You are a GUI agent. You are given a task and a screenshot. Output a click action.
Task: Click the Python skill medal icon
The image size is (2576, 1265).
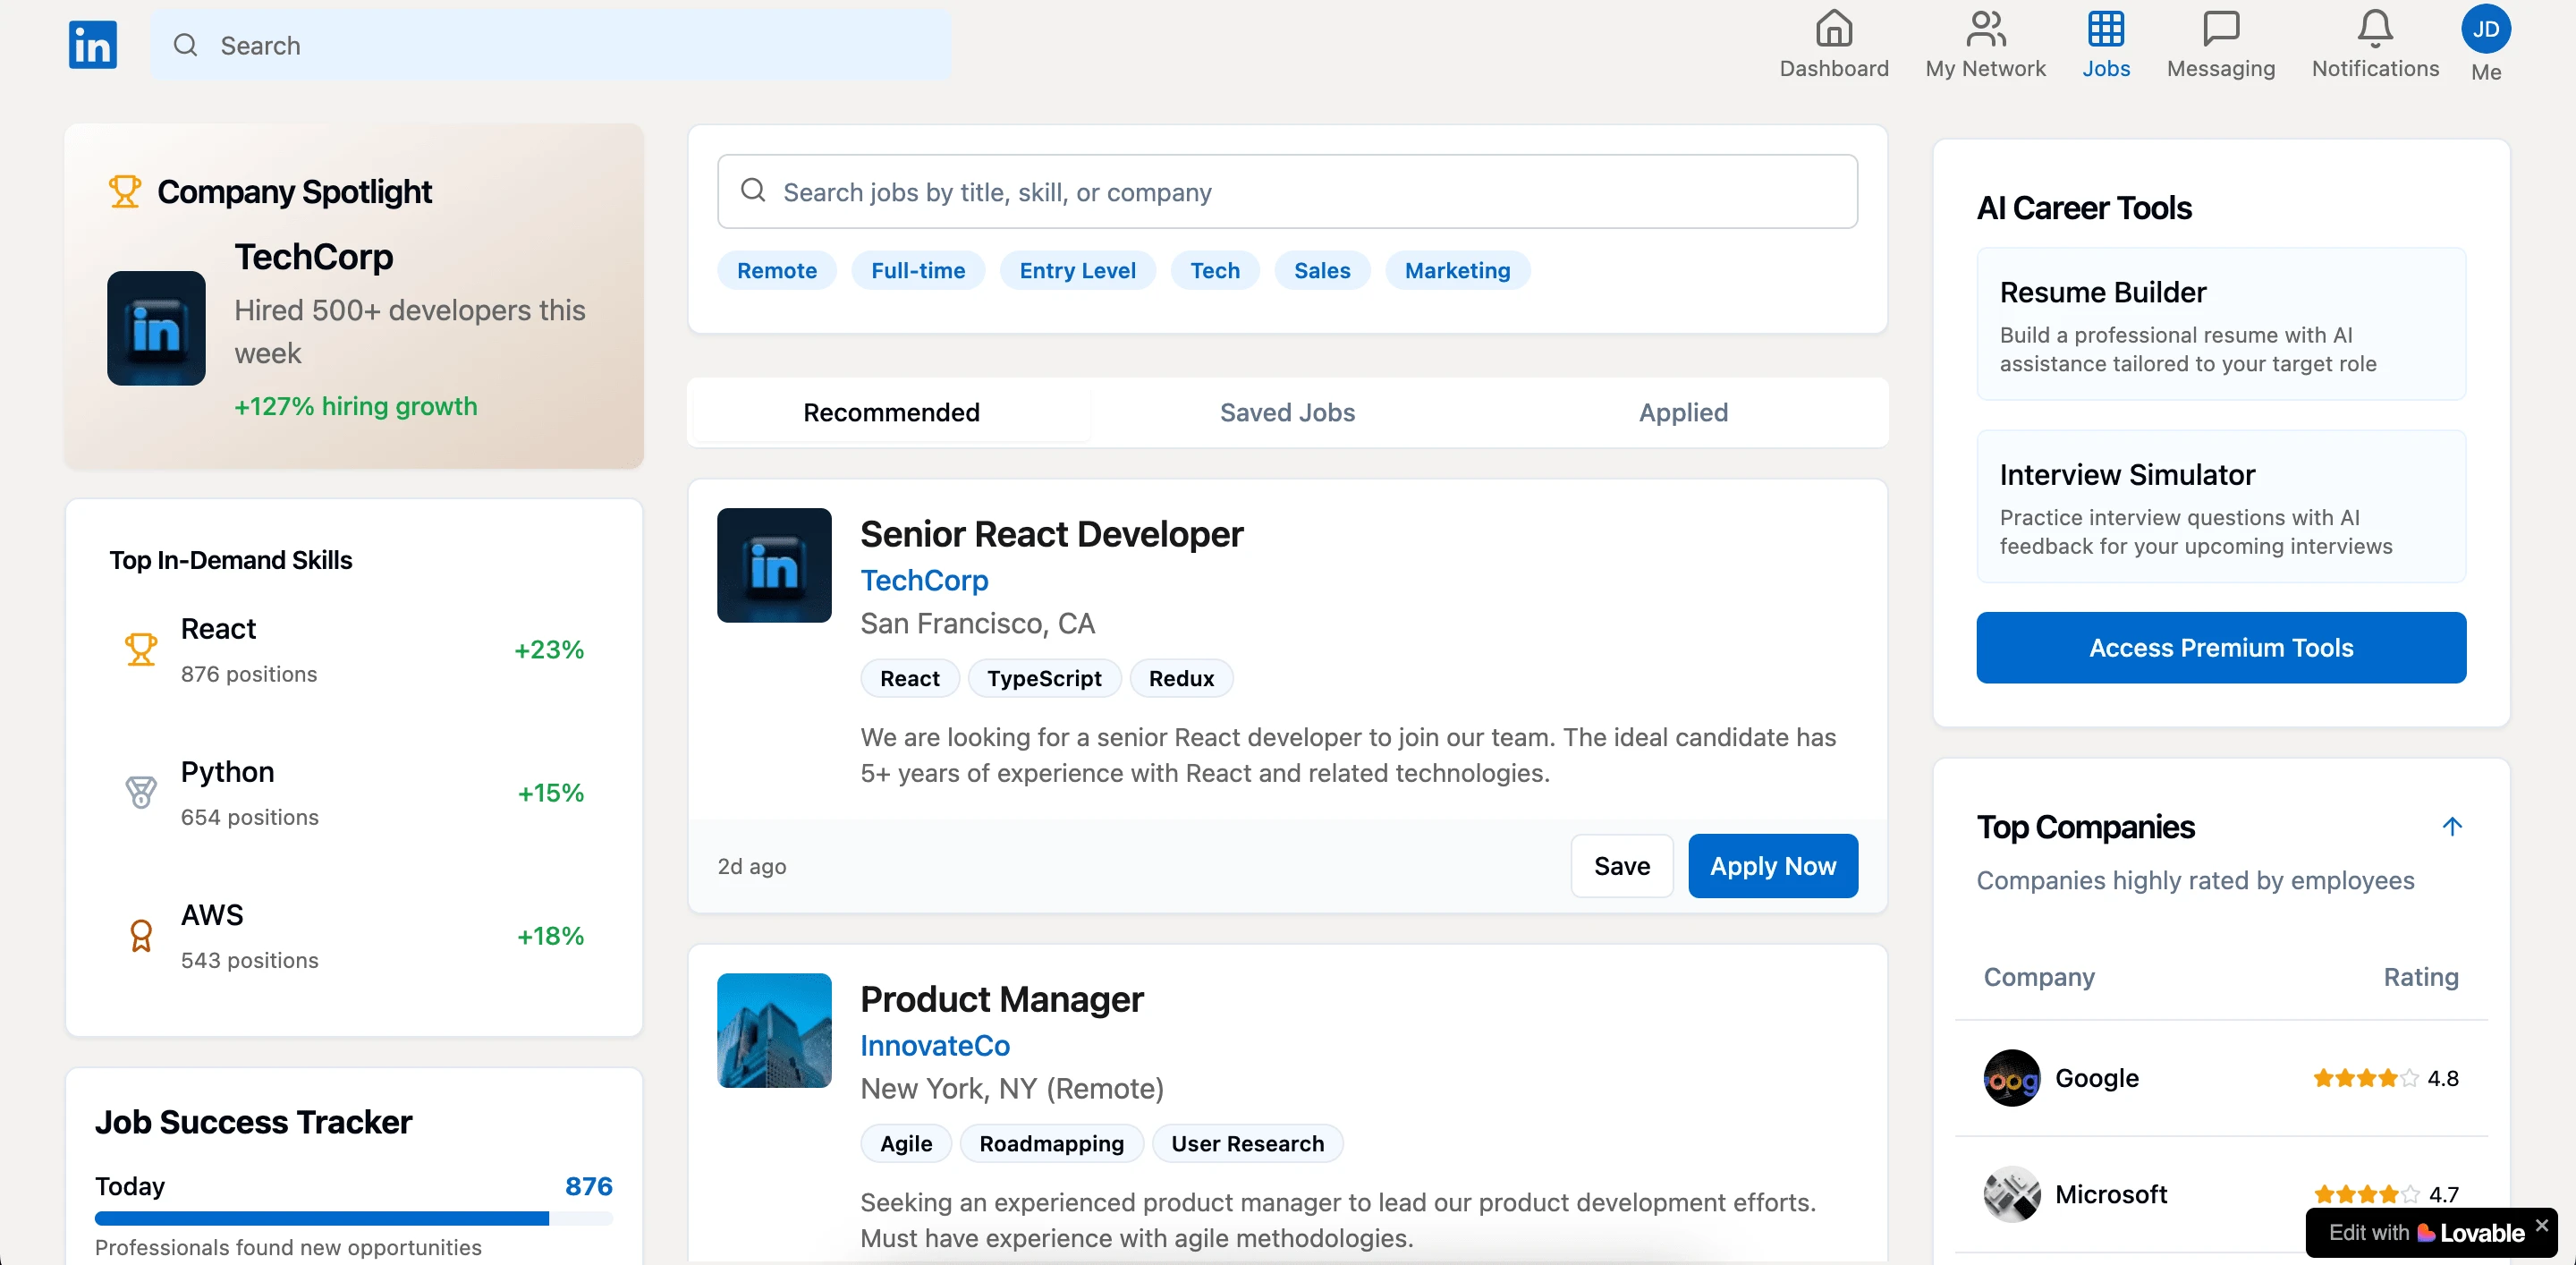coord(141,792)
